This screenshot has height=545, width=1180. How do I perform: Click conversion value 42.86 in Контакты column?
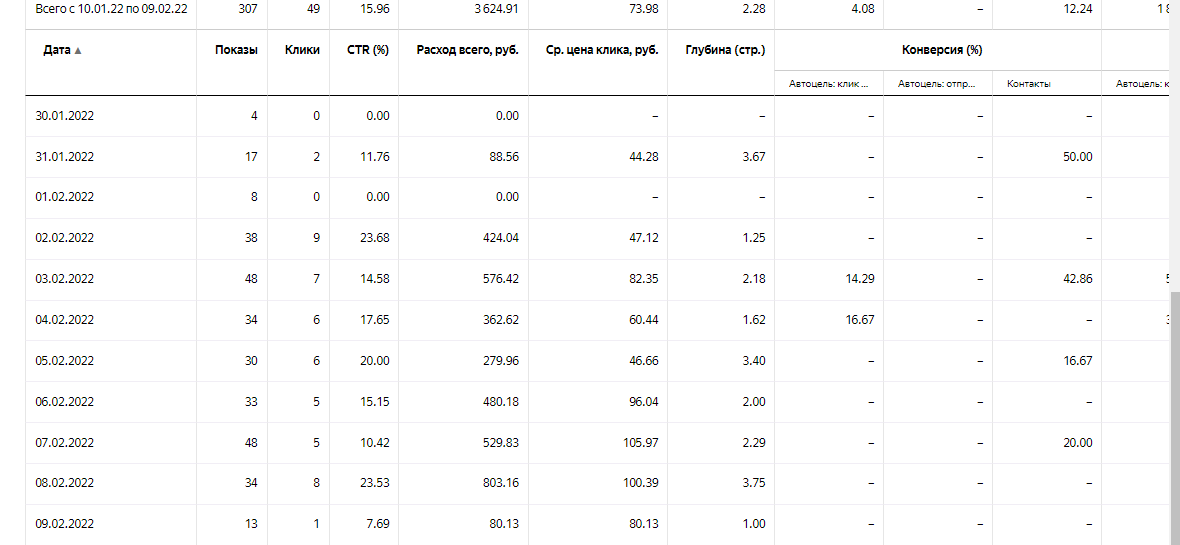1077,279
